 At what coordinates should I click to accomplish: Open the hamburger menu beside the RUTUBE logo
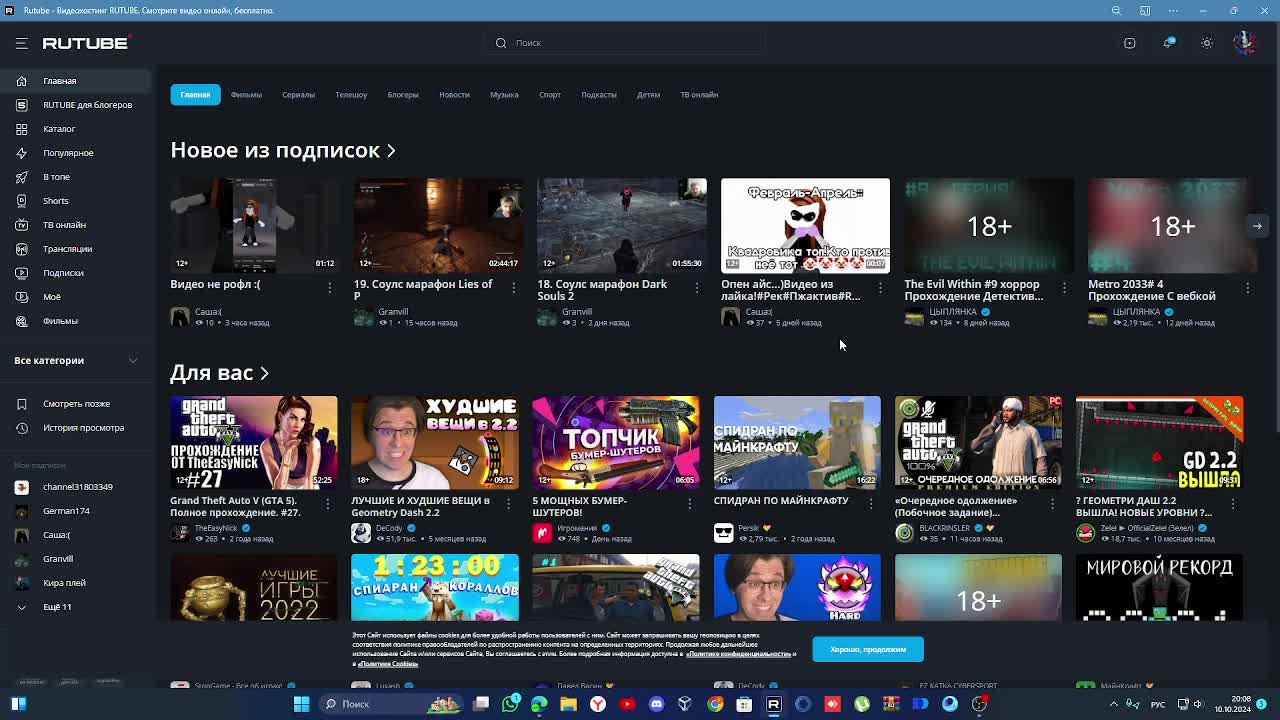pos(21,43)
